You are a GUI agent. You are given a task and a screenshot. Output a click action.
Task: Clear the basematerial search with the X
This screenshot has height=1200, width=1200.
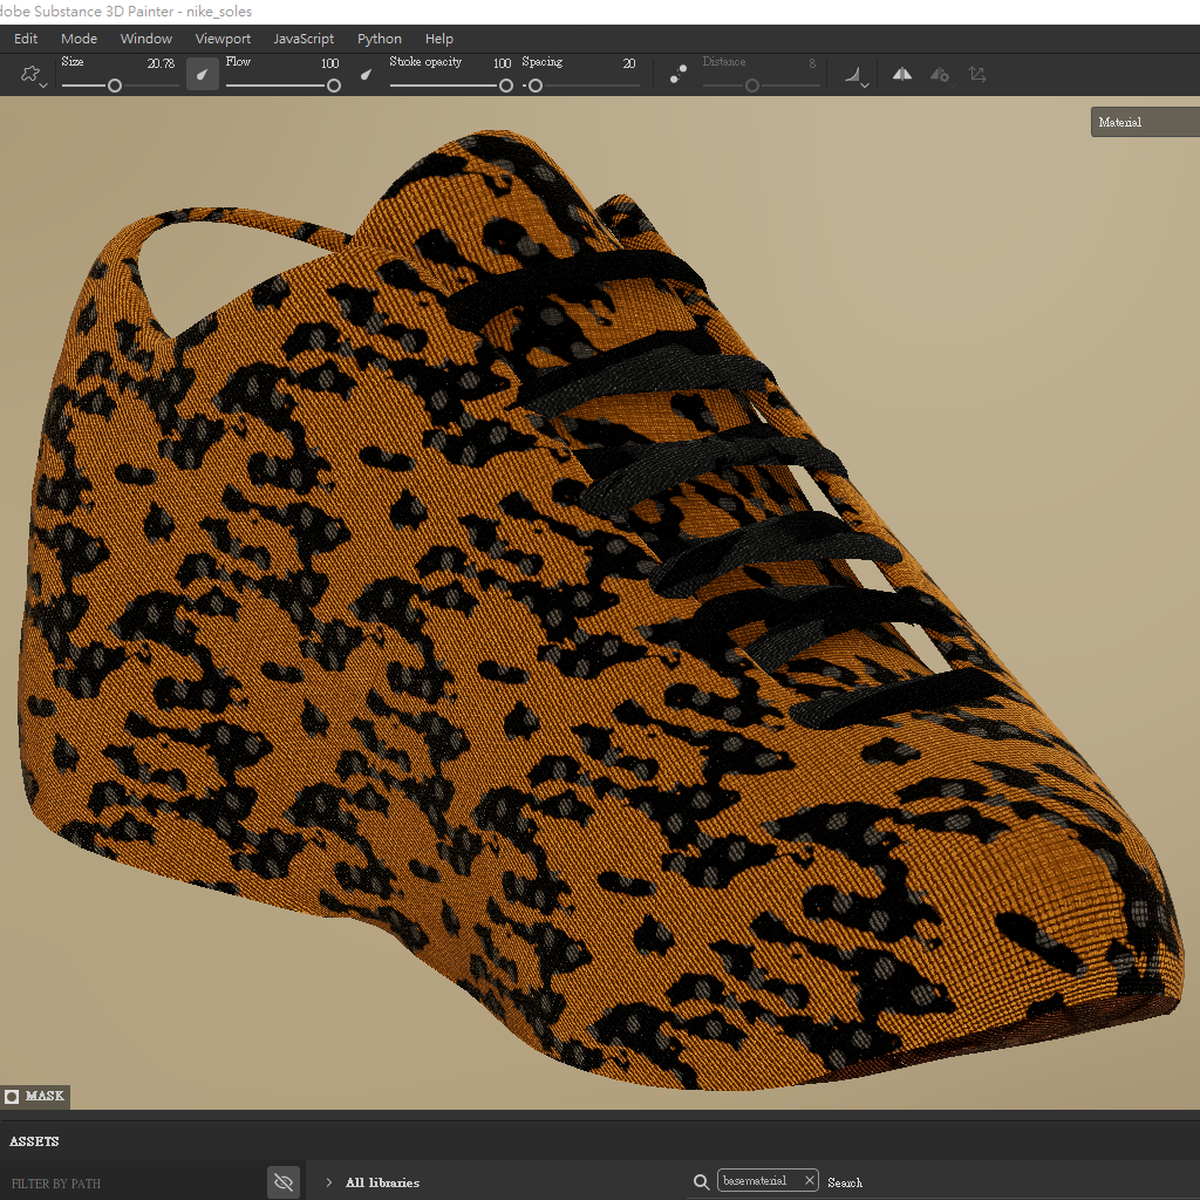pyautogui.click(x=809, y=1180)
